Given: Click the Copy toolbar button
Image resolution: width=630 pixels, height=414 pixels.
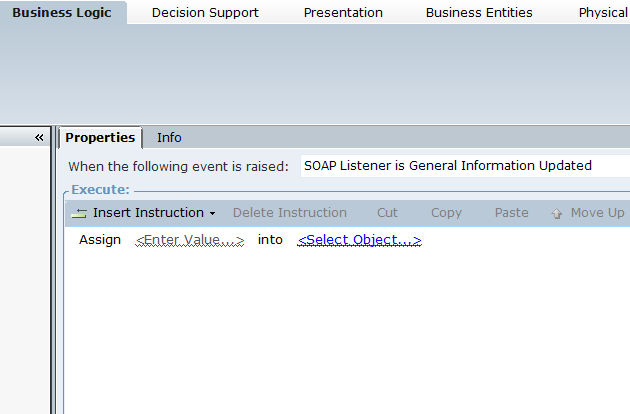Looking at the screenshot, I should (x=446, y=213).
